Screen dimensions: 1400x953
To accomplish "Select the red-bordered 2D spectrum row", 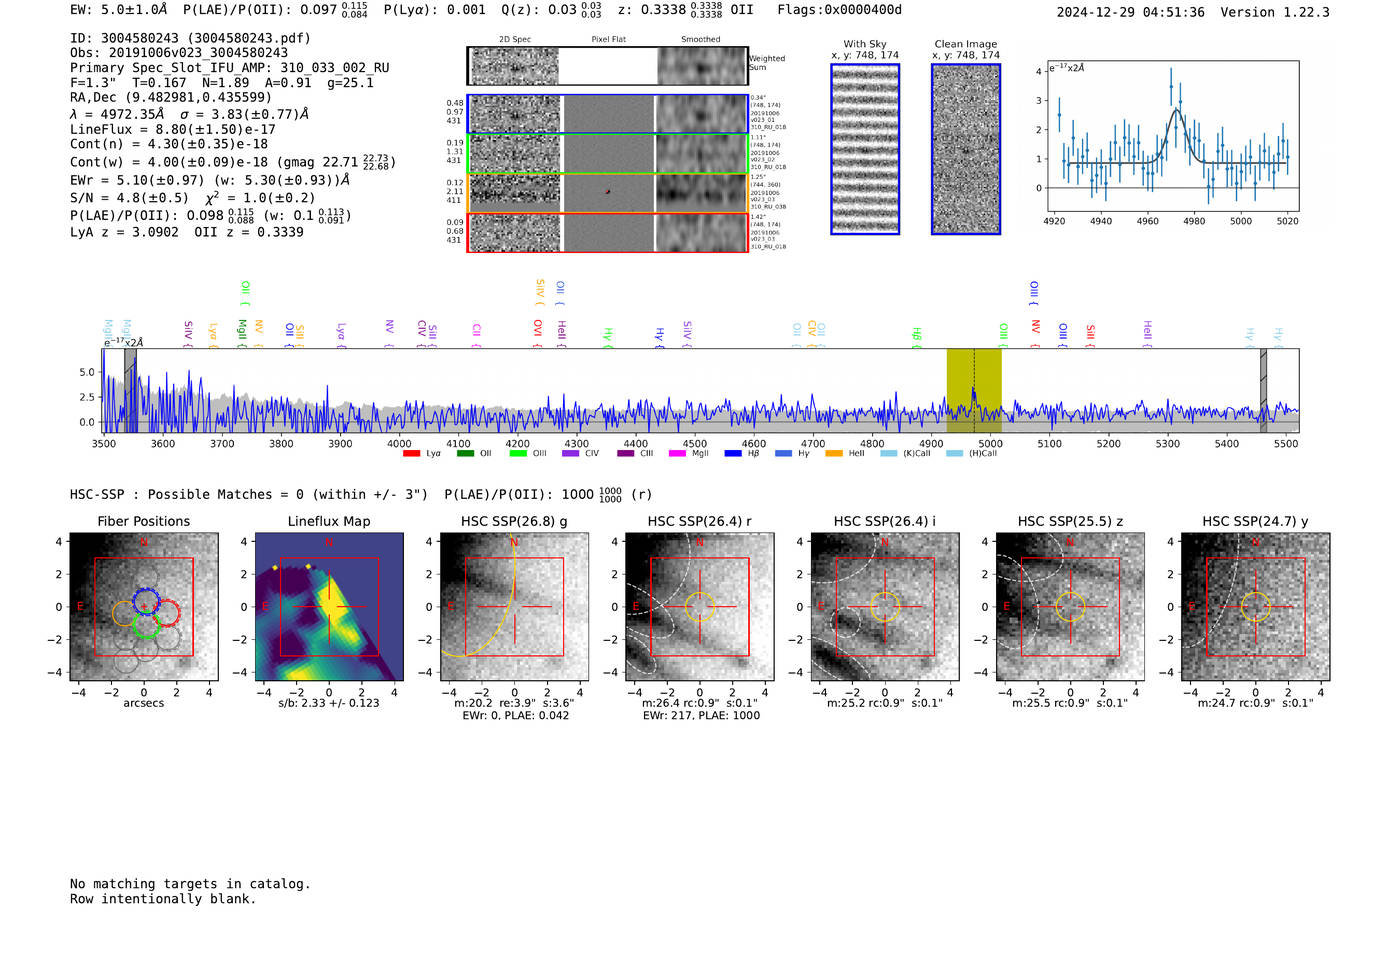I will coord(608,232).
